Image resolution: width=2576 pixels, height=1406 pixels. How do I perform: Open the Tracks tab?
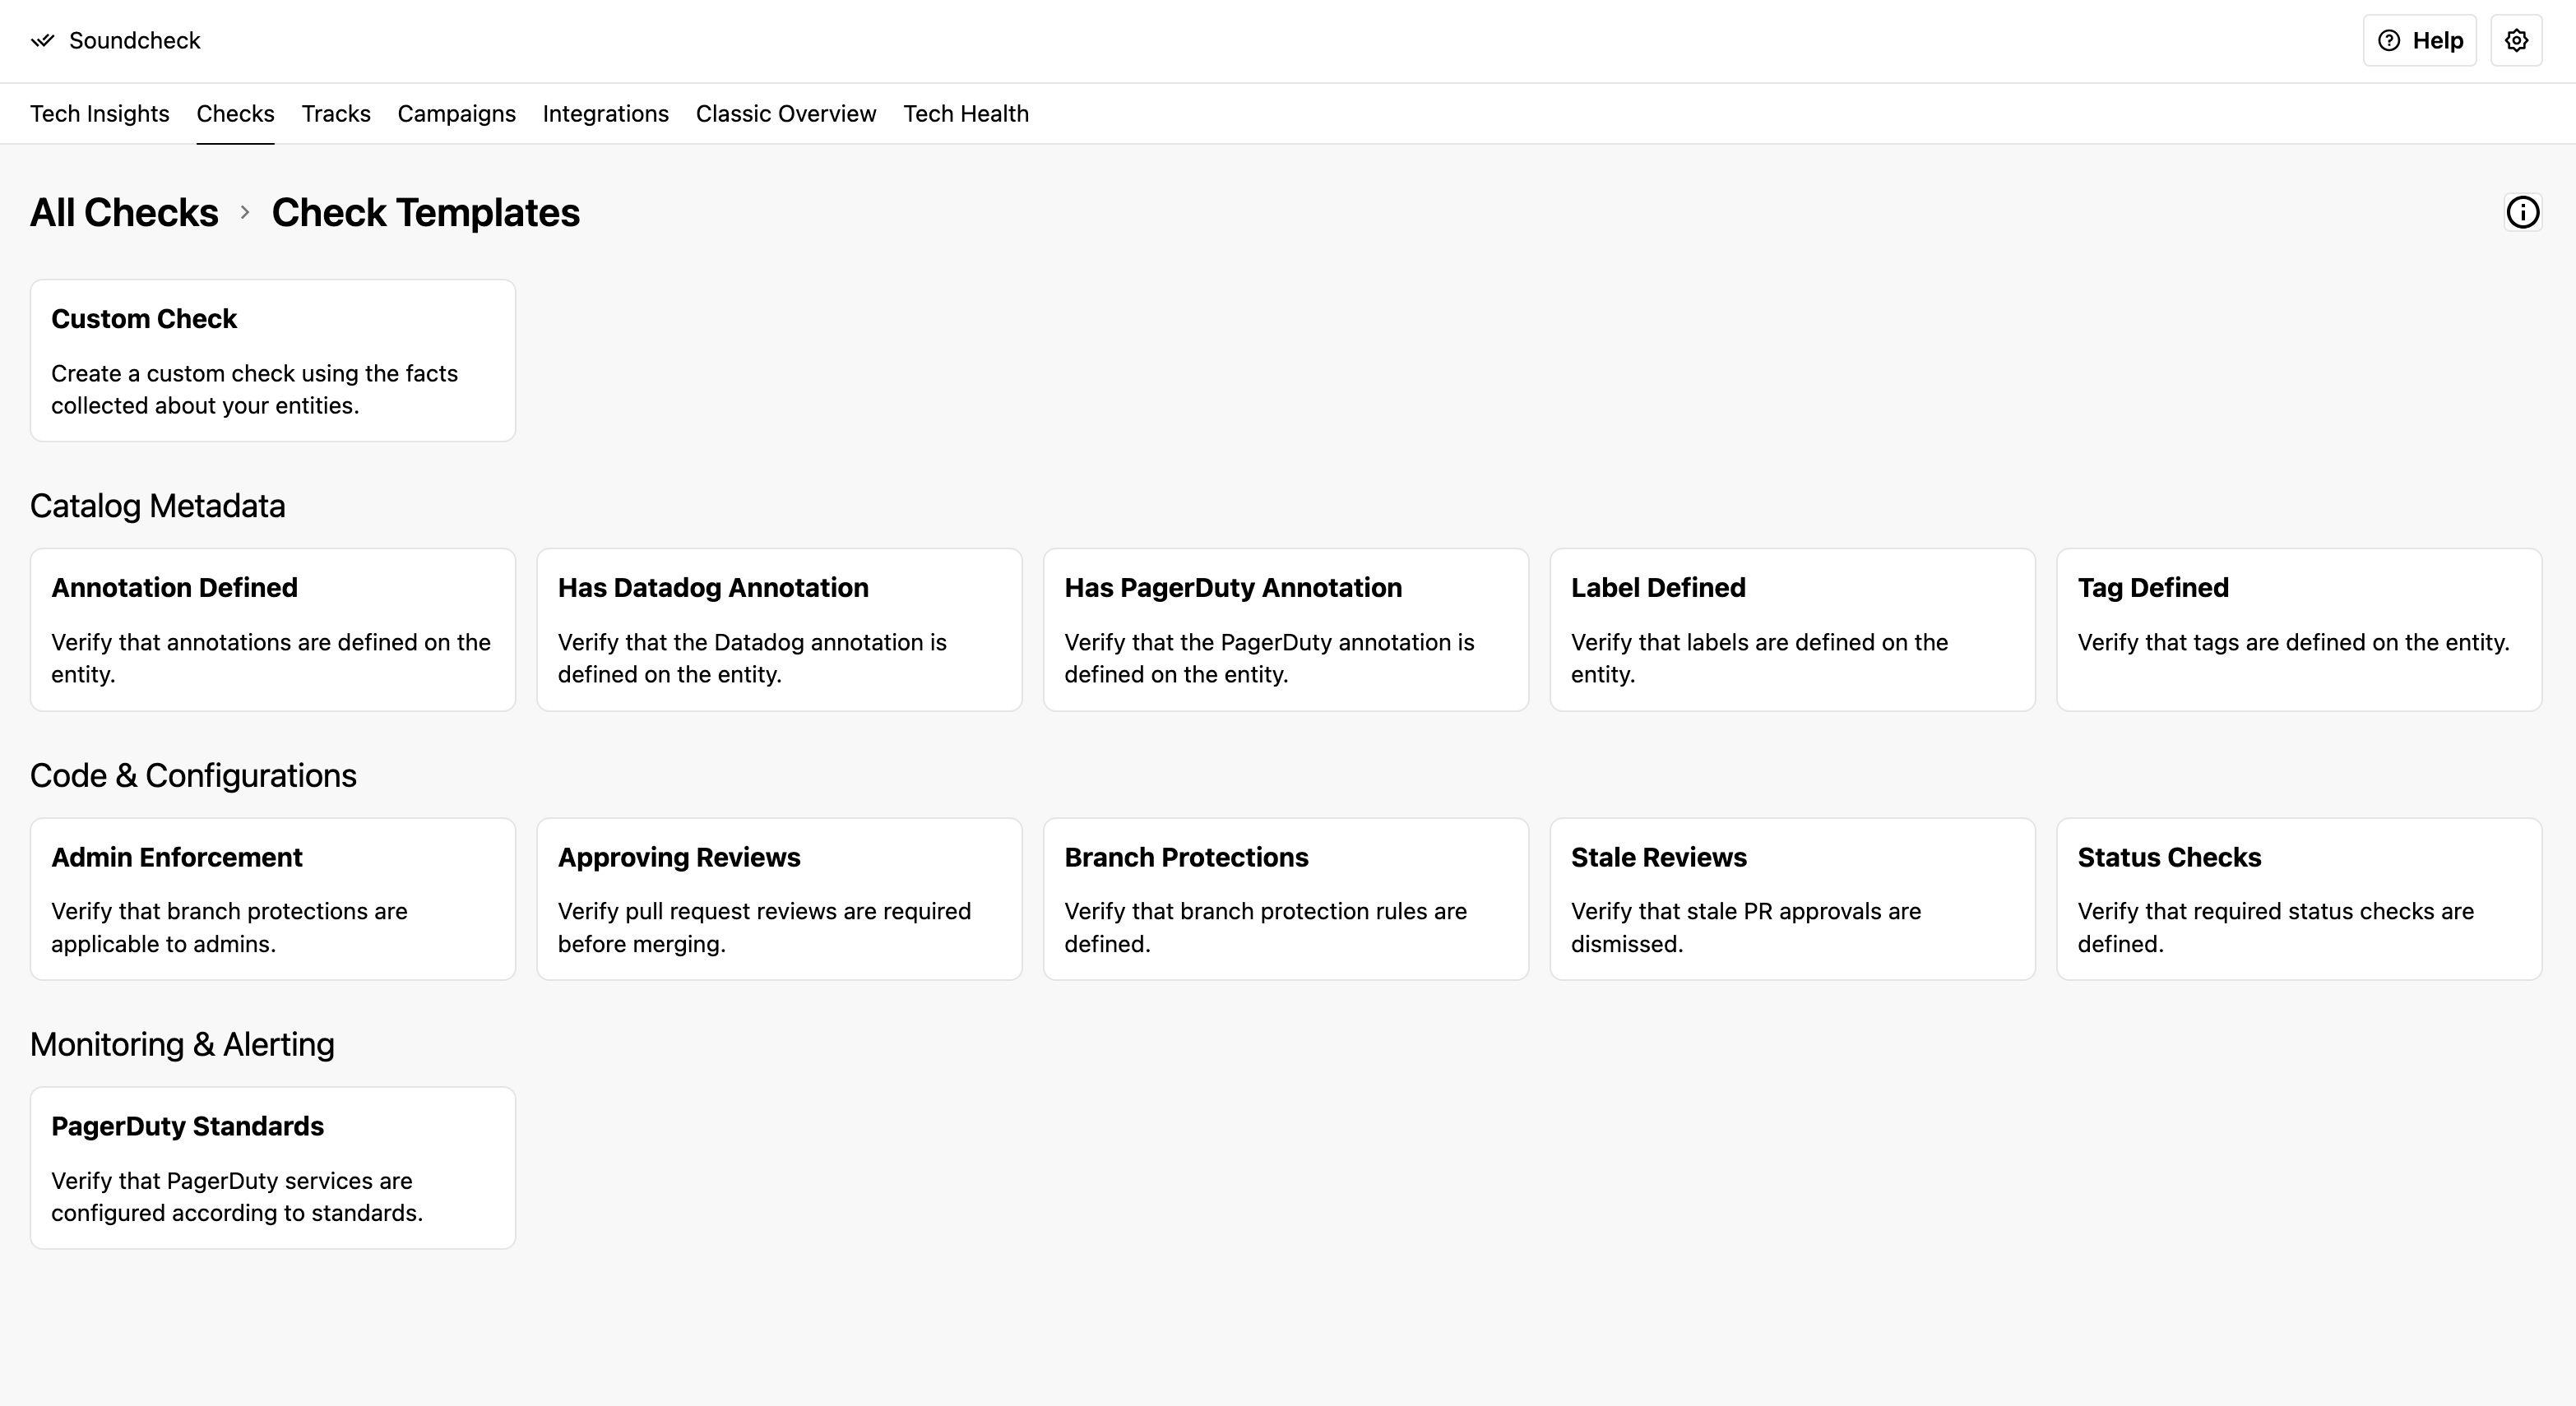pos(336,114)
